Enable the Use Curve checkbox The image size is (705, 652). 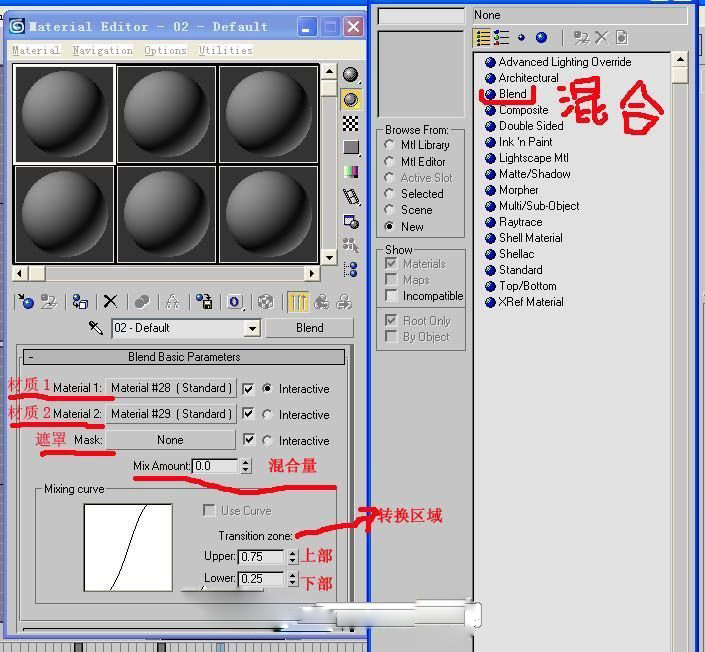210,511
